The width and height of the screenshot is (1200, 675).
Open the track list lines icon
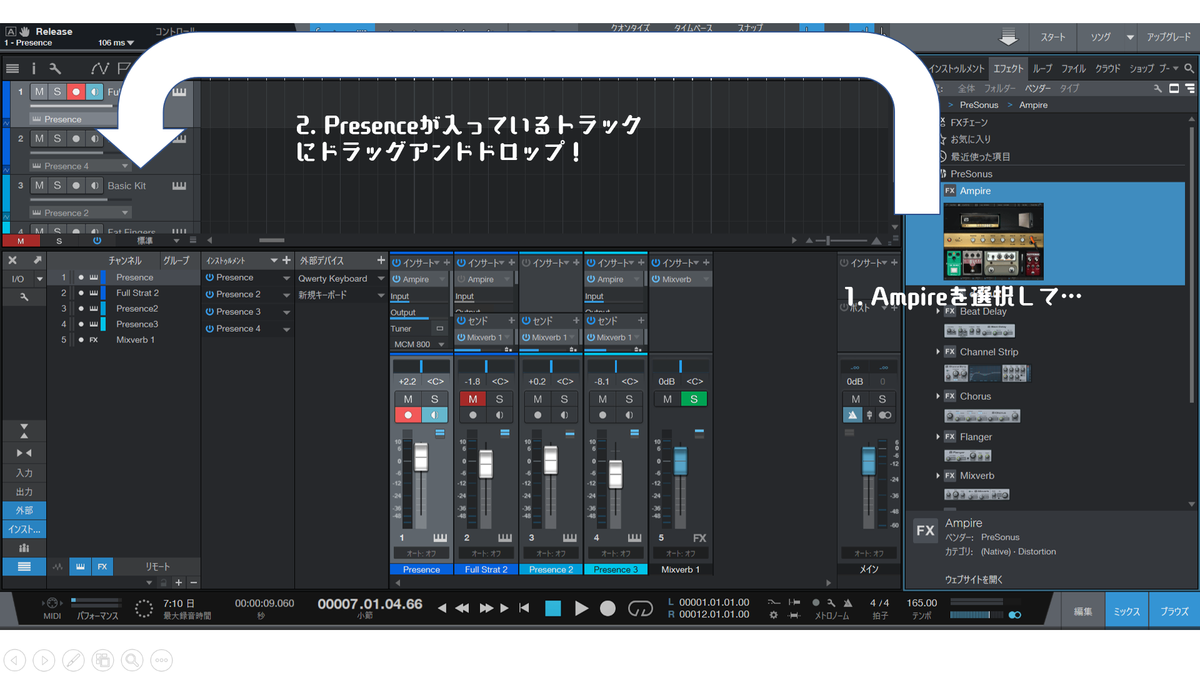13,68
